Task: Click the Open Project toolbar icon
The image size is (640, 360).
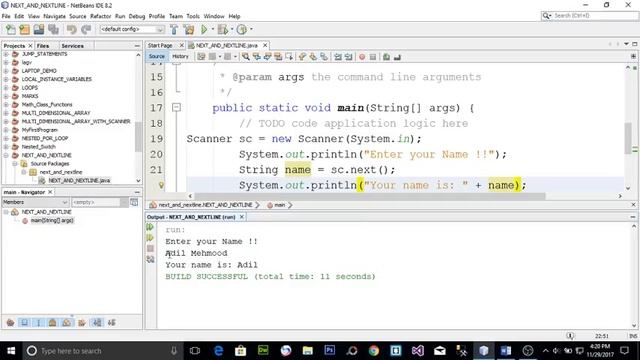Action: click(x=39, y=29)
